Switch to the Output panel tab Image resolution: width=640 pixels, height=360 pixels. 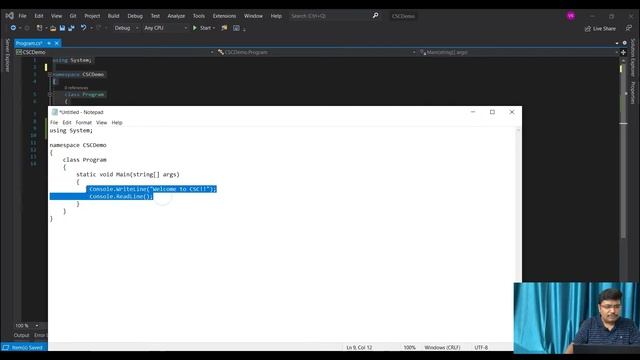[x=22, y=335]
